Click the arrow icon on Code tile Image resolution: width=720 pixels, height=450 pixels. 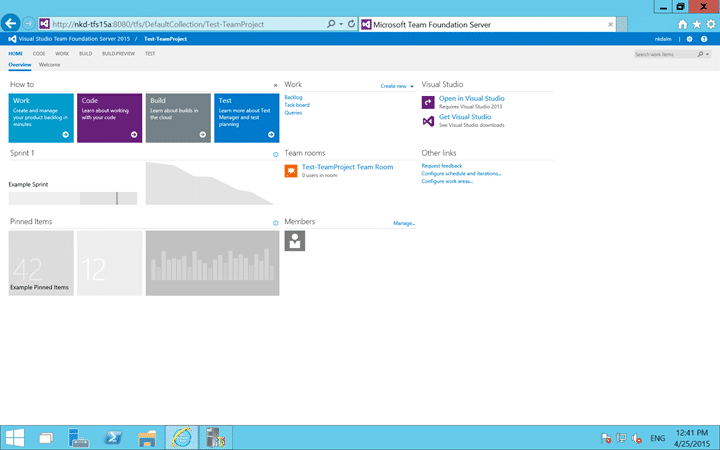pos(134,135)
